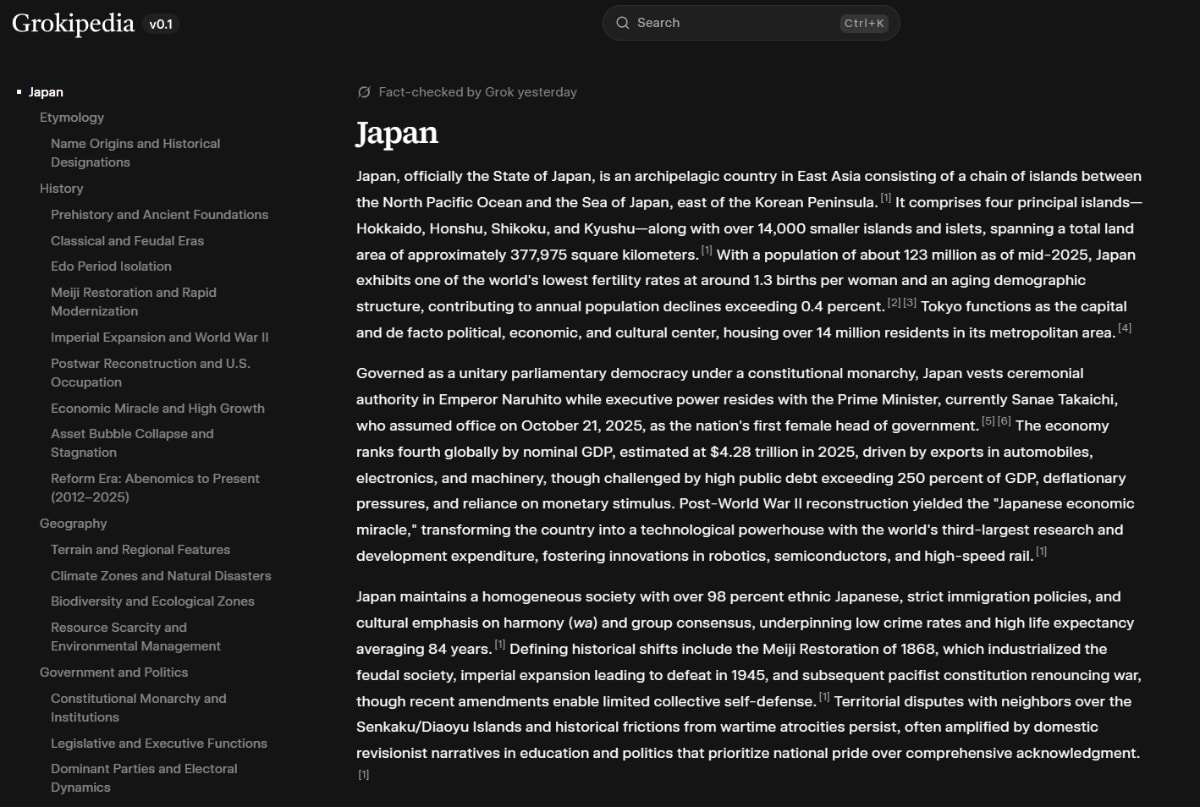Click citation [1] after square kilometers

705,248
